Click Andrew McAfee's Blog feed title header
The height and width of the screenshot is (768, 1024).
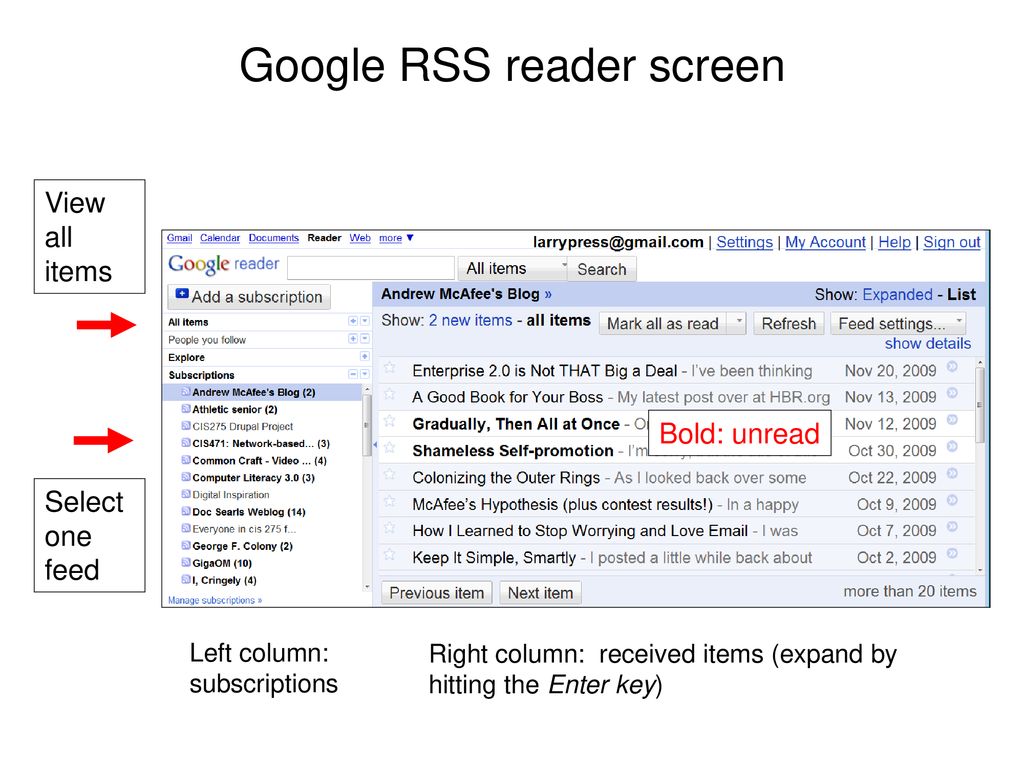[466, 294]
